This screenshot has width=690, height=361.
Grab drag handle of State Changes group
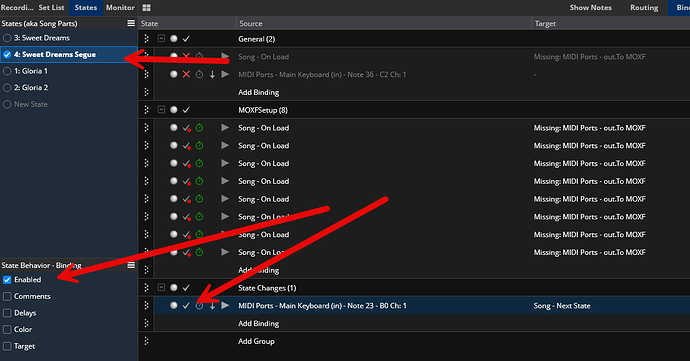(x=147, y=288)
